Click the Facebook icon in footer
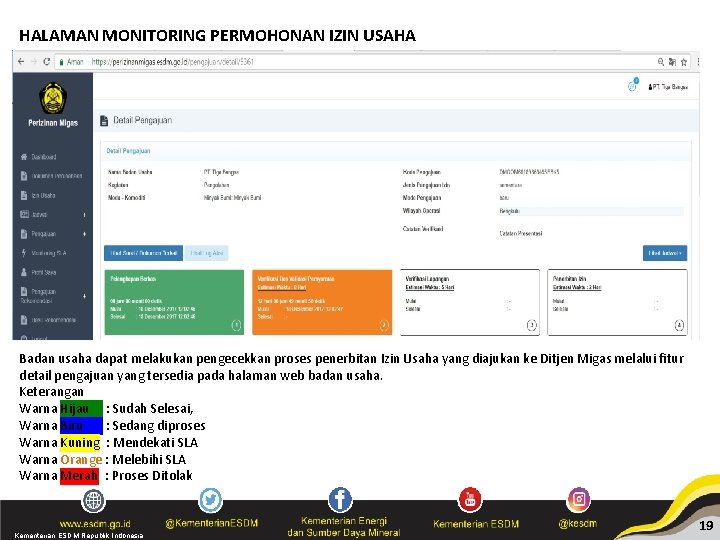Image resolution: width=720 pixels, height=540 pixels. [x=340, y=499]
